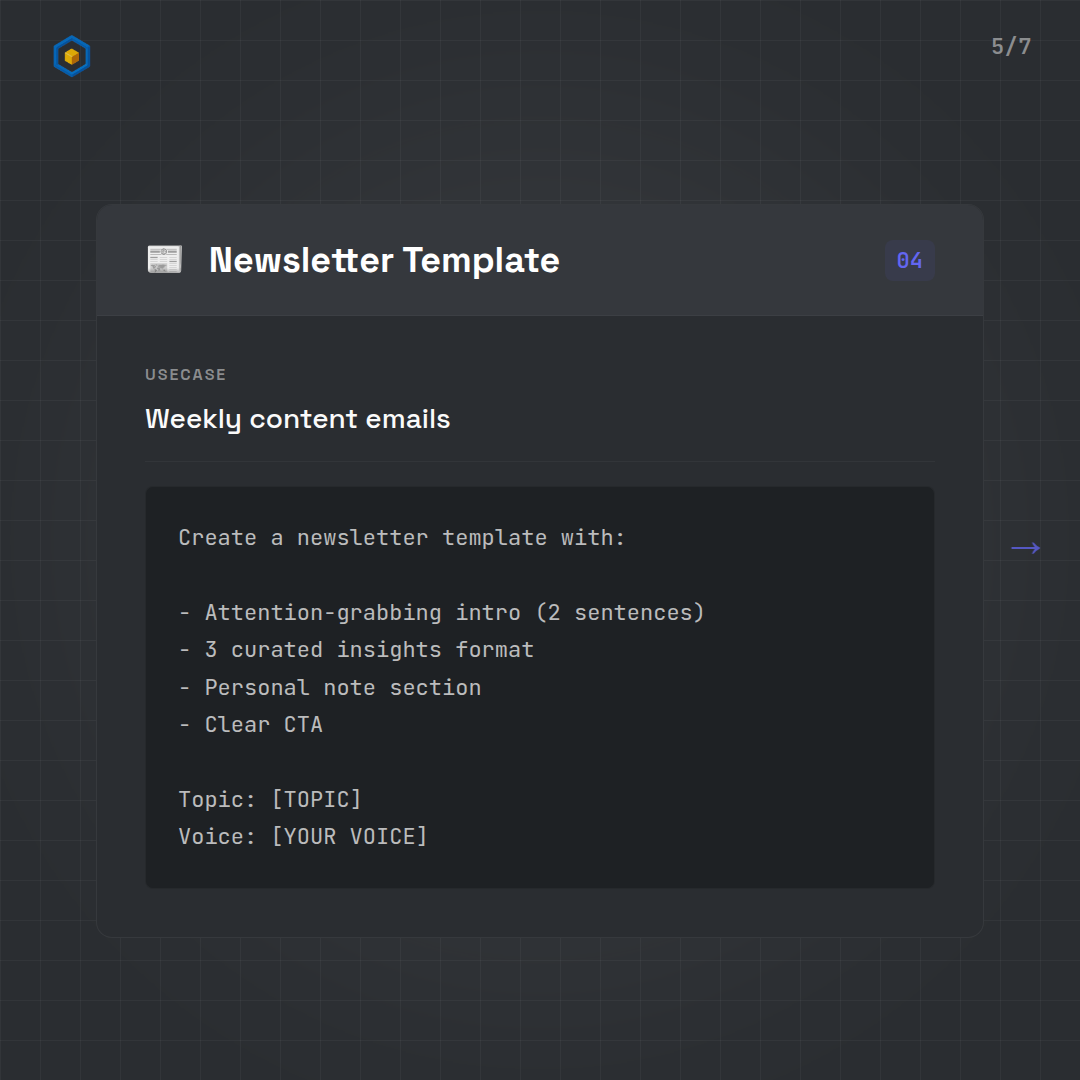Click the 5/7 slide counter
Viewport: 1080px width, 1080px height.
(1010, 47)
